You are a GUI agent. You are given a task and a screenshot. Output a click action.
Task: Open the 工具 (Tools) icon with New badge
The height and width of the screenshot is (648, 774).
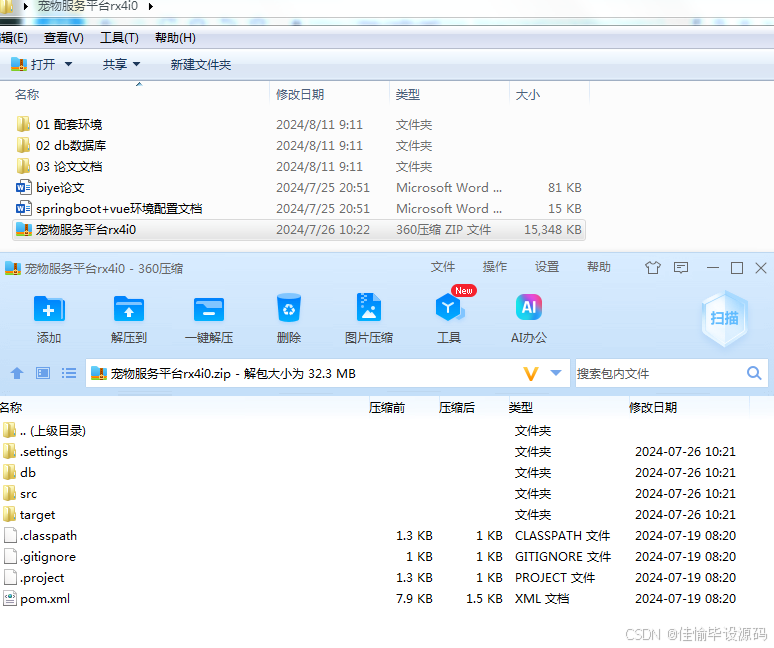coord(449,307)
